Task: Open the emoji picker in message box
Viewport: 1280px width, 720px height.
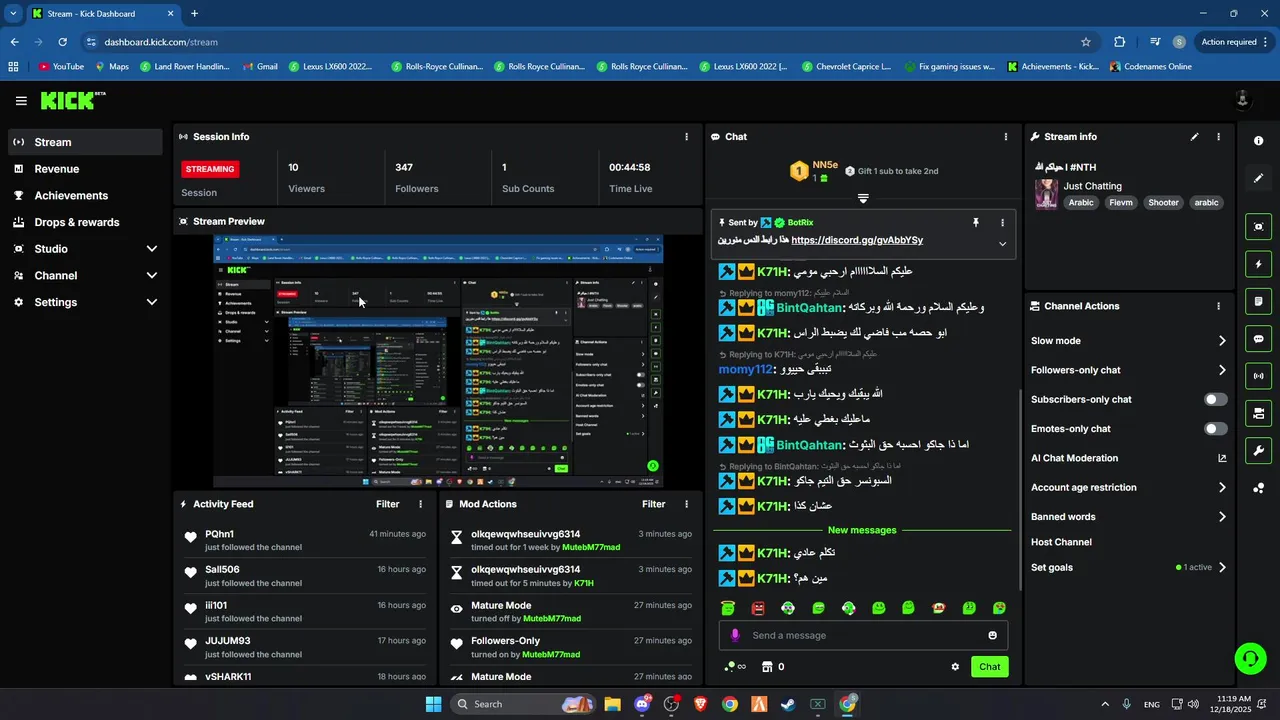Action: (992, 635)
